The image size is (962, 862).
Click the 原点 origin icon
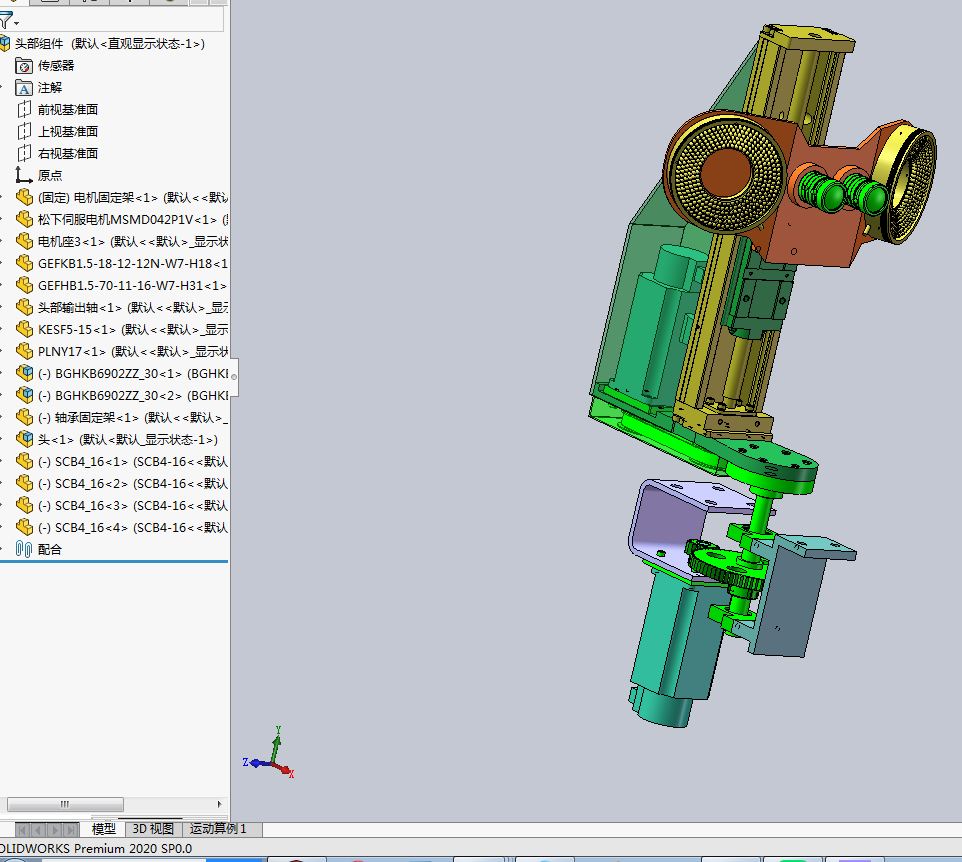coord(24,175)
